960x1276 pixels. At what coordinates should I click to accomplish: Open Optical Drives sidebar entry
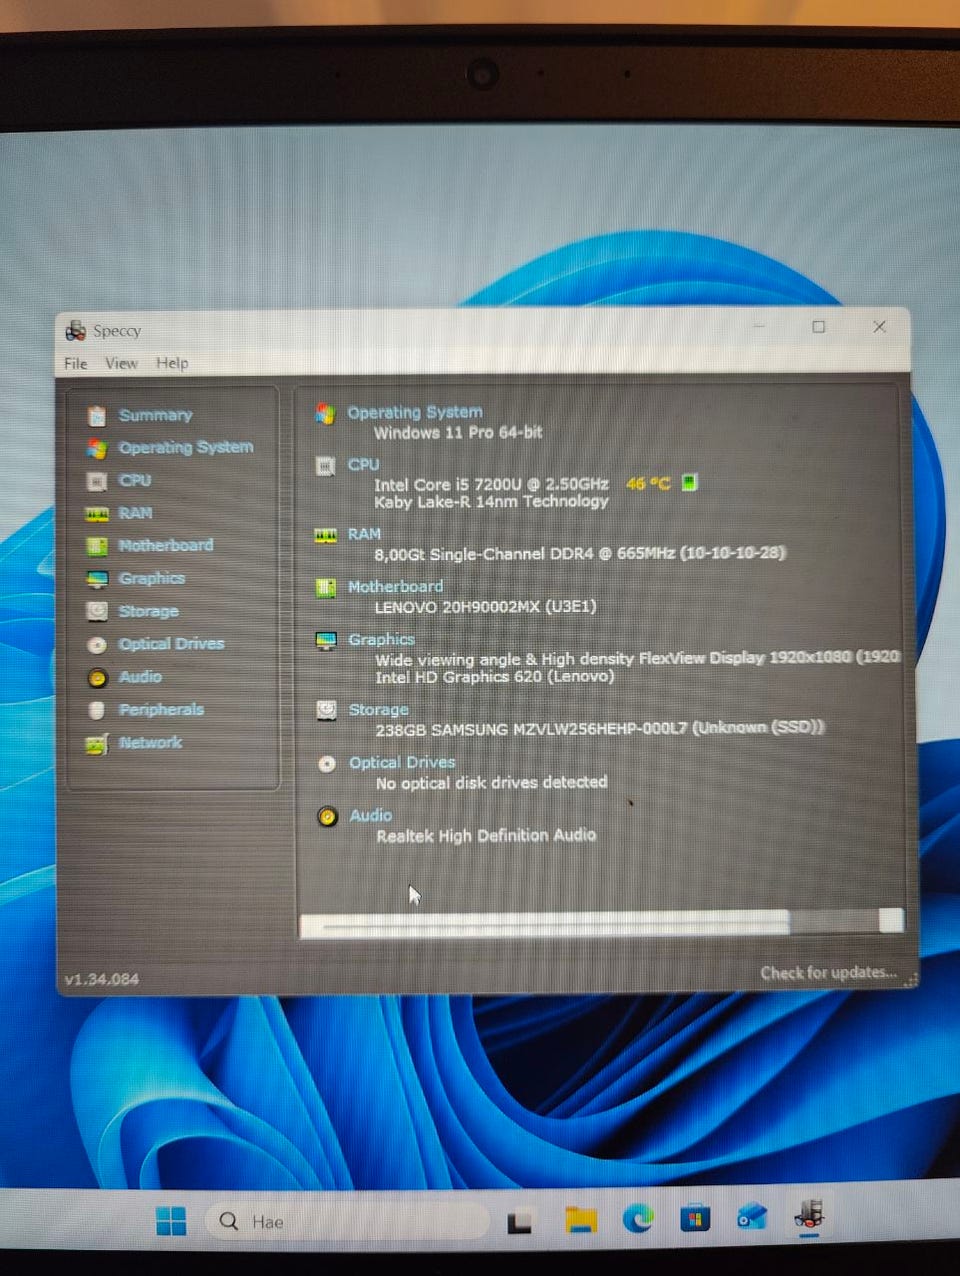point(156,644)
